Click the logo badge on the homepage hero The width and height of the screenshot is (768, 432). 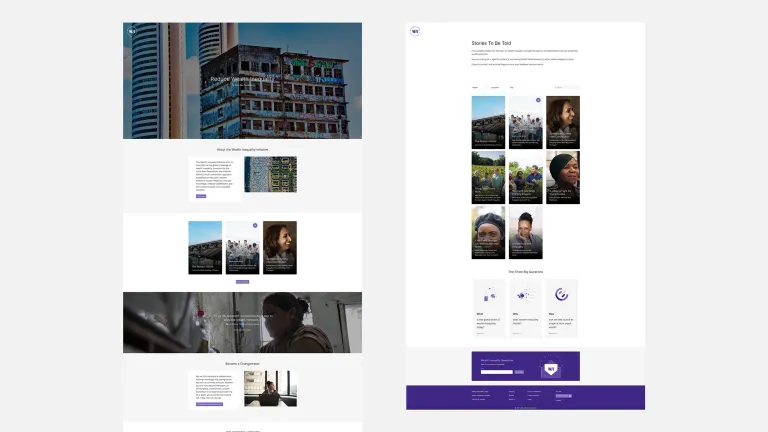point(132,31)
